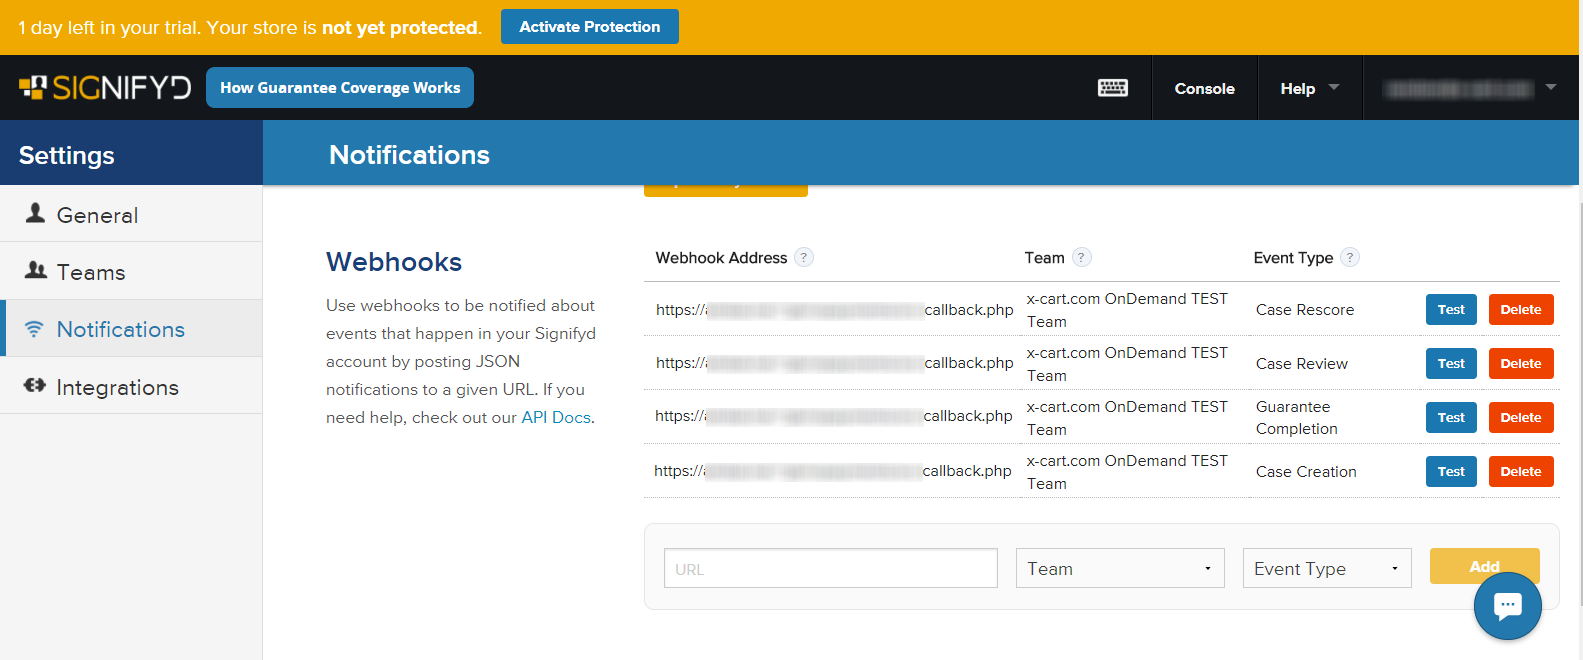
Task: Expand the Help menu
Action: [1310, 88]
